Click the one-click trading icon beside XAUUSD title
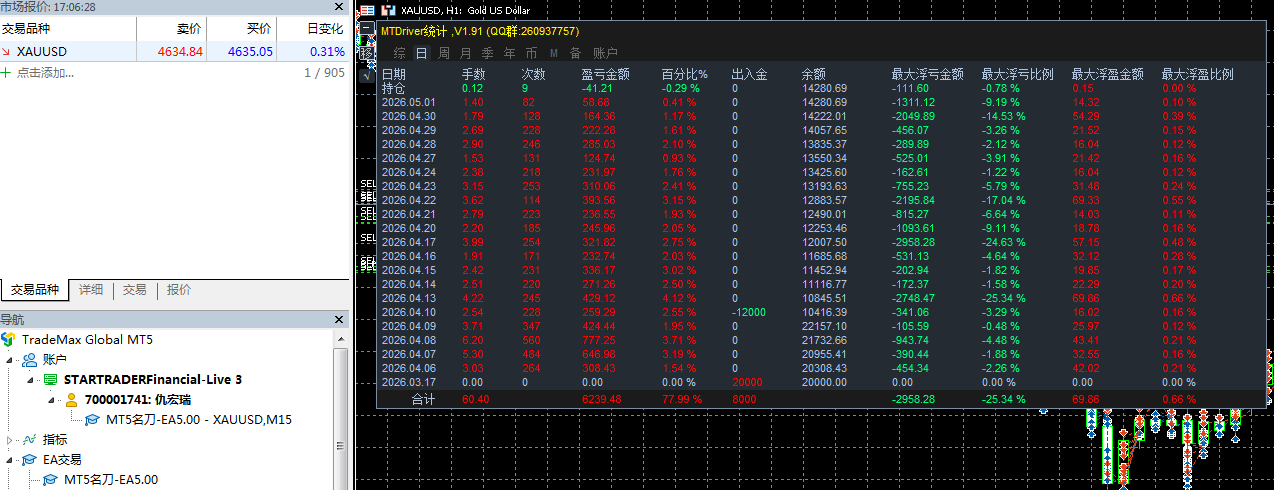The width and height of the screenshot is (1274, 490). (x=387, y=8)
